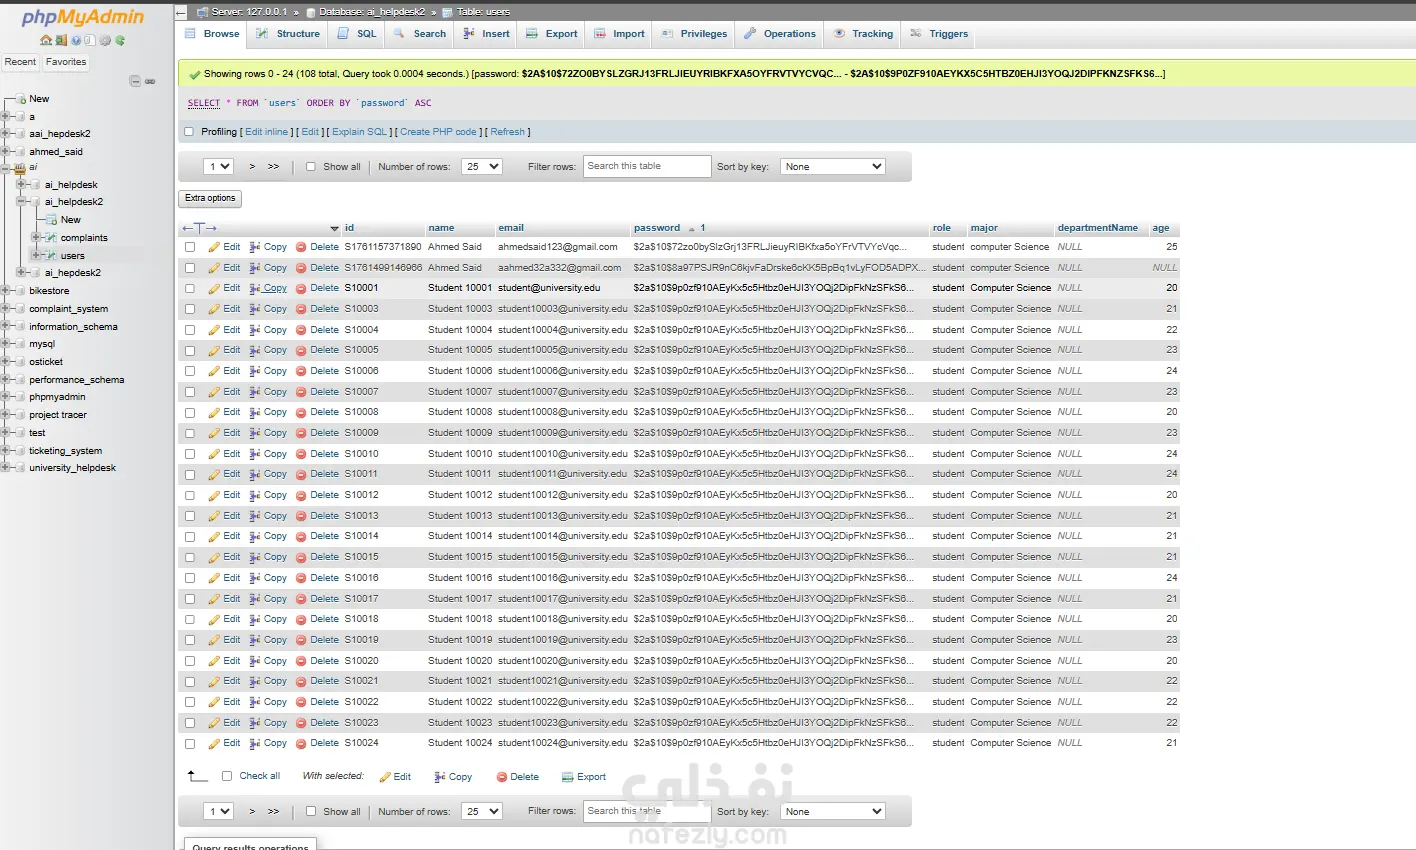Select checkbox for row S10016

190,578
